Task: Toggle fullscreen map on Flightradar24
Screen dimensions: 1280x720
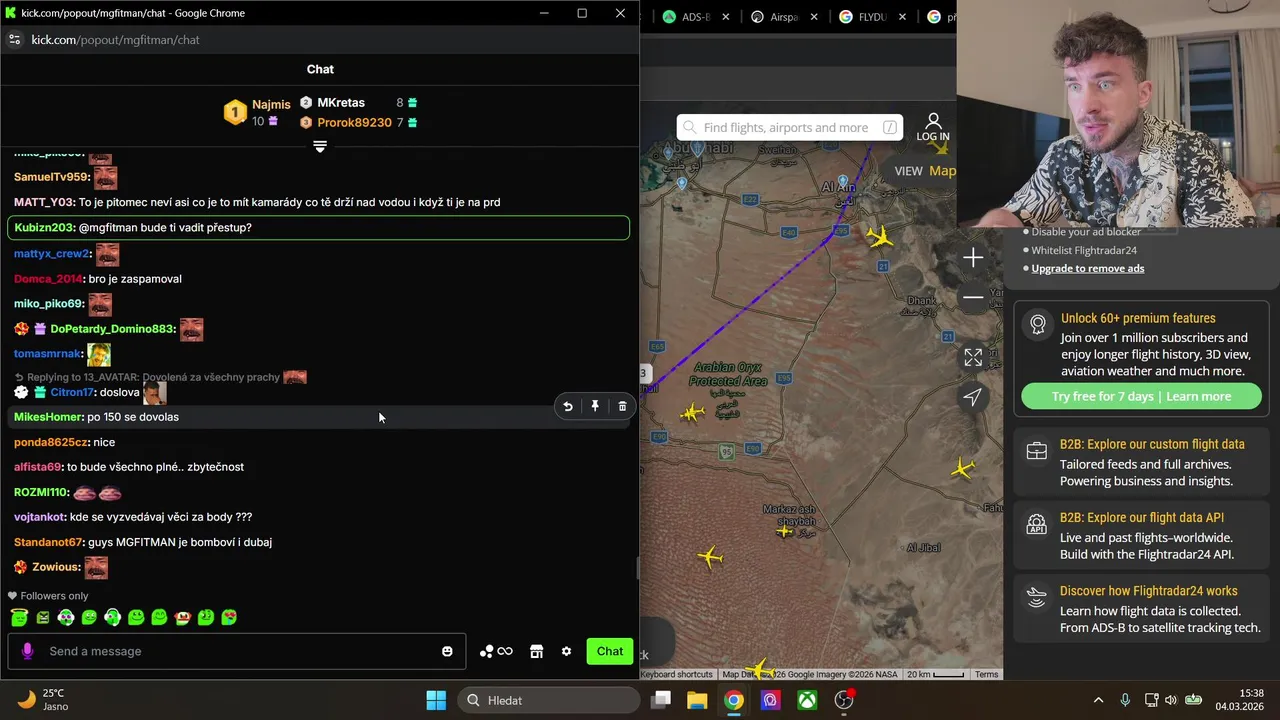Action: (x=973, y=357)
